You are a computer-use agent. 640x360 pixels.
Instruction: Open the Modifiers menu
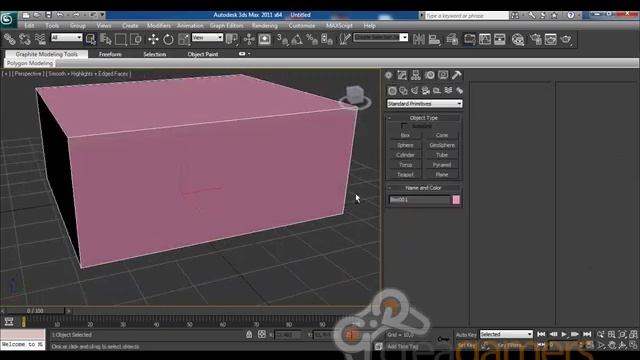(x=158, y=25)
